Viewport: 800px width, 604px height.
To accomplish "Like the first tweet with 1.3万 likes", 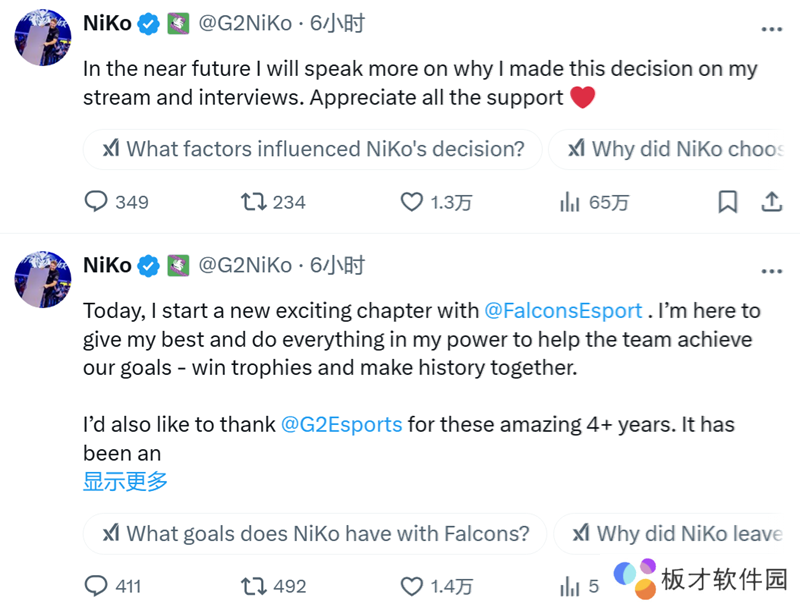I will [x=412, y=202].
